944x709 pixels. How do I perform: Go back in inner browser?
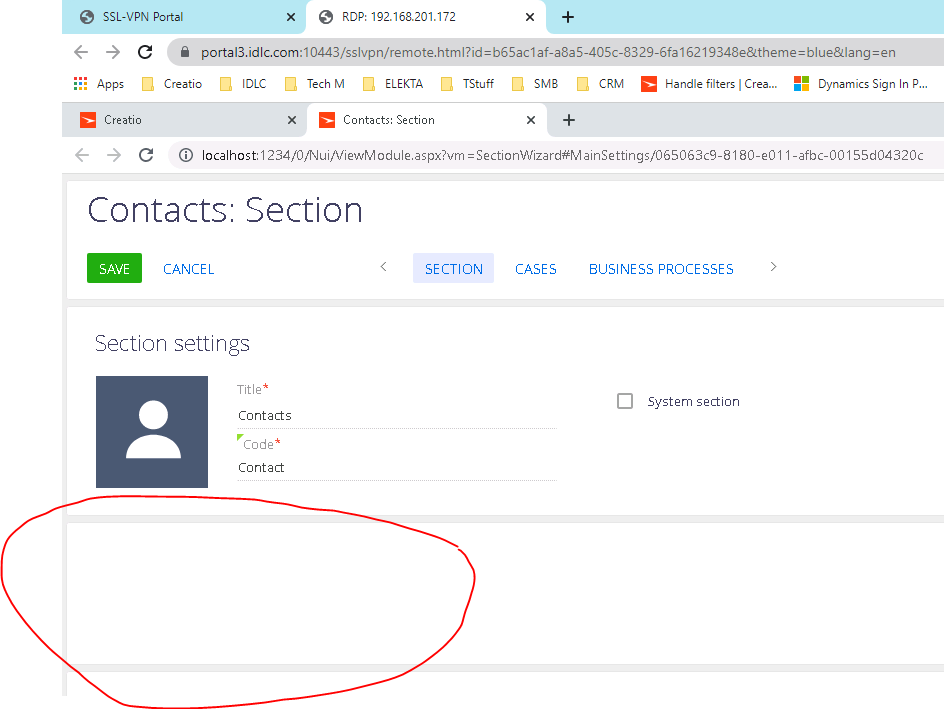(x=82, y=155)
